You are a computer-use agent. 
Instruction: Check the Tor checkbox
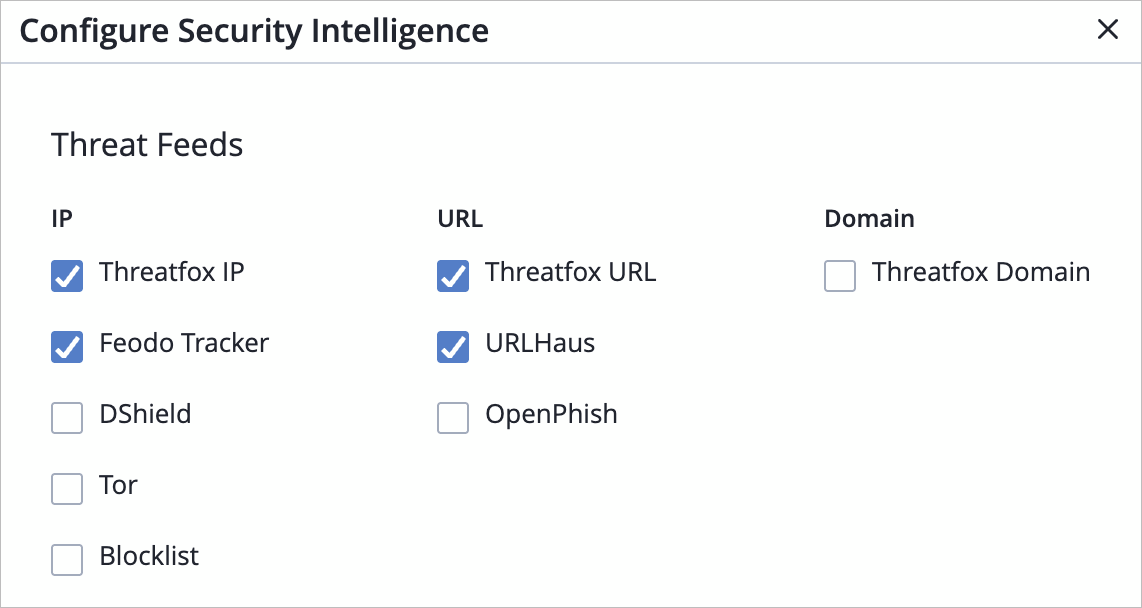[x=66, y=489]
